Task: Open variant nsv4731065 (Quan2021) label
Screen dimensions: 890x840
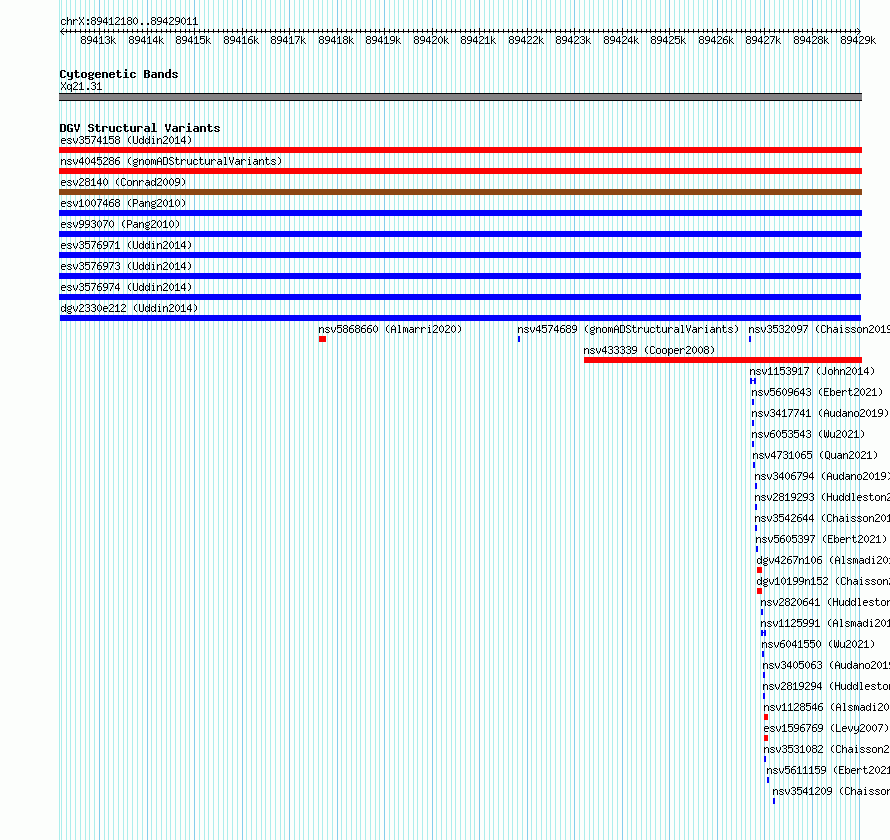Action: coord(815,455)
